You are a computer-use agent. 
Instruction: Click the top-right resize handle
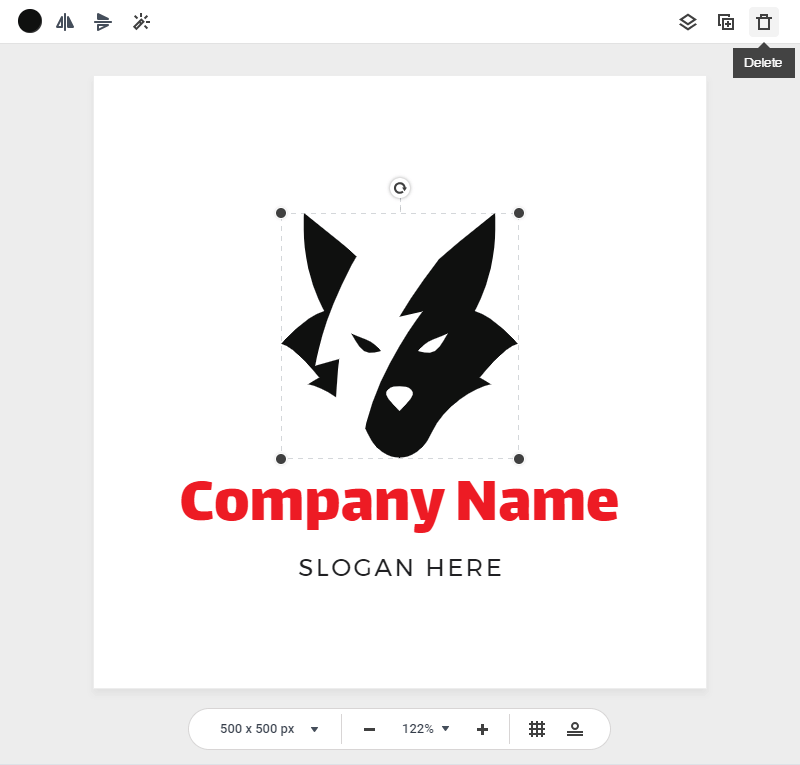[x=519, y=213]
